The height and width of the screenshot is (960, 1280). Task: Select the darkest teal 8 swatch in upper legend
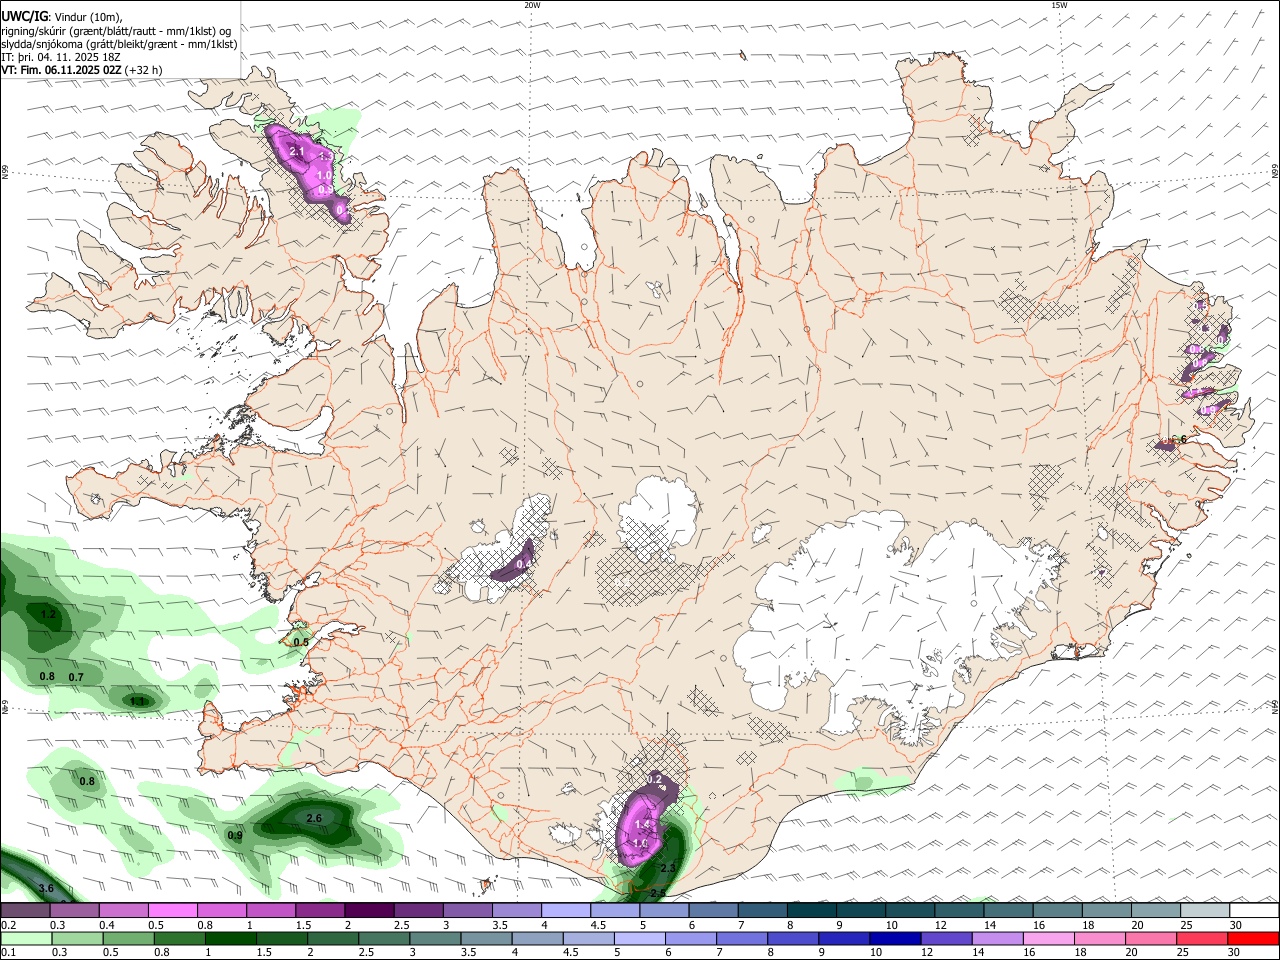coord(812,911)
